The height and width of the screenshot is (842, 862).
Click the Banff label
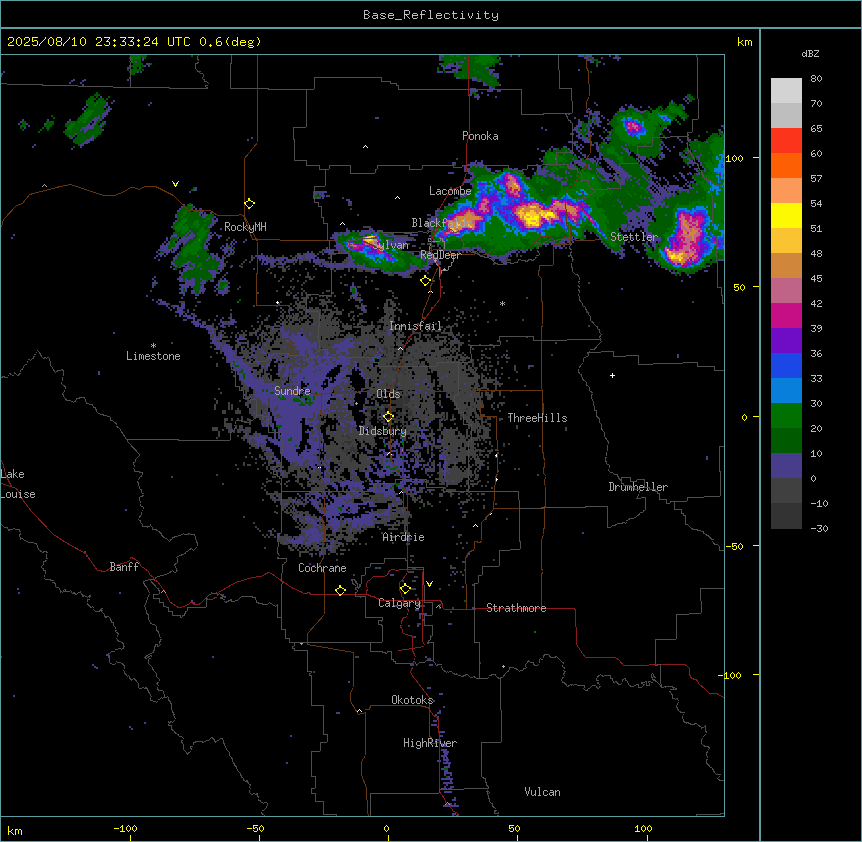coord(124,567)
